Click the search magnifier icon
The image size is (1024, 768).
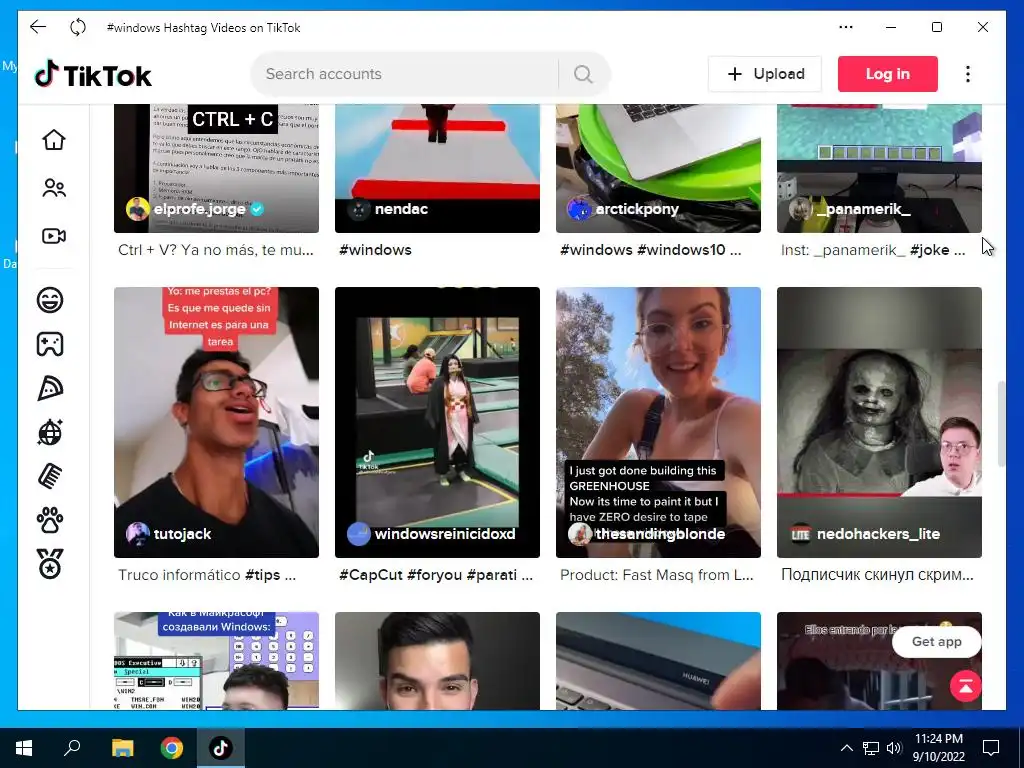[x=583, y=74]
